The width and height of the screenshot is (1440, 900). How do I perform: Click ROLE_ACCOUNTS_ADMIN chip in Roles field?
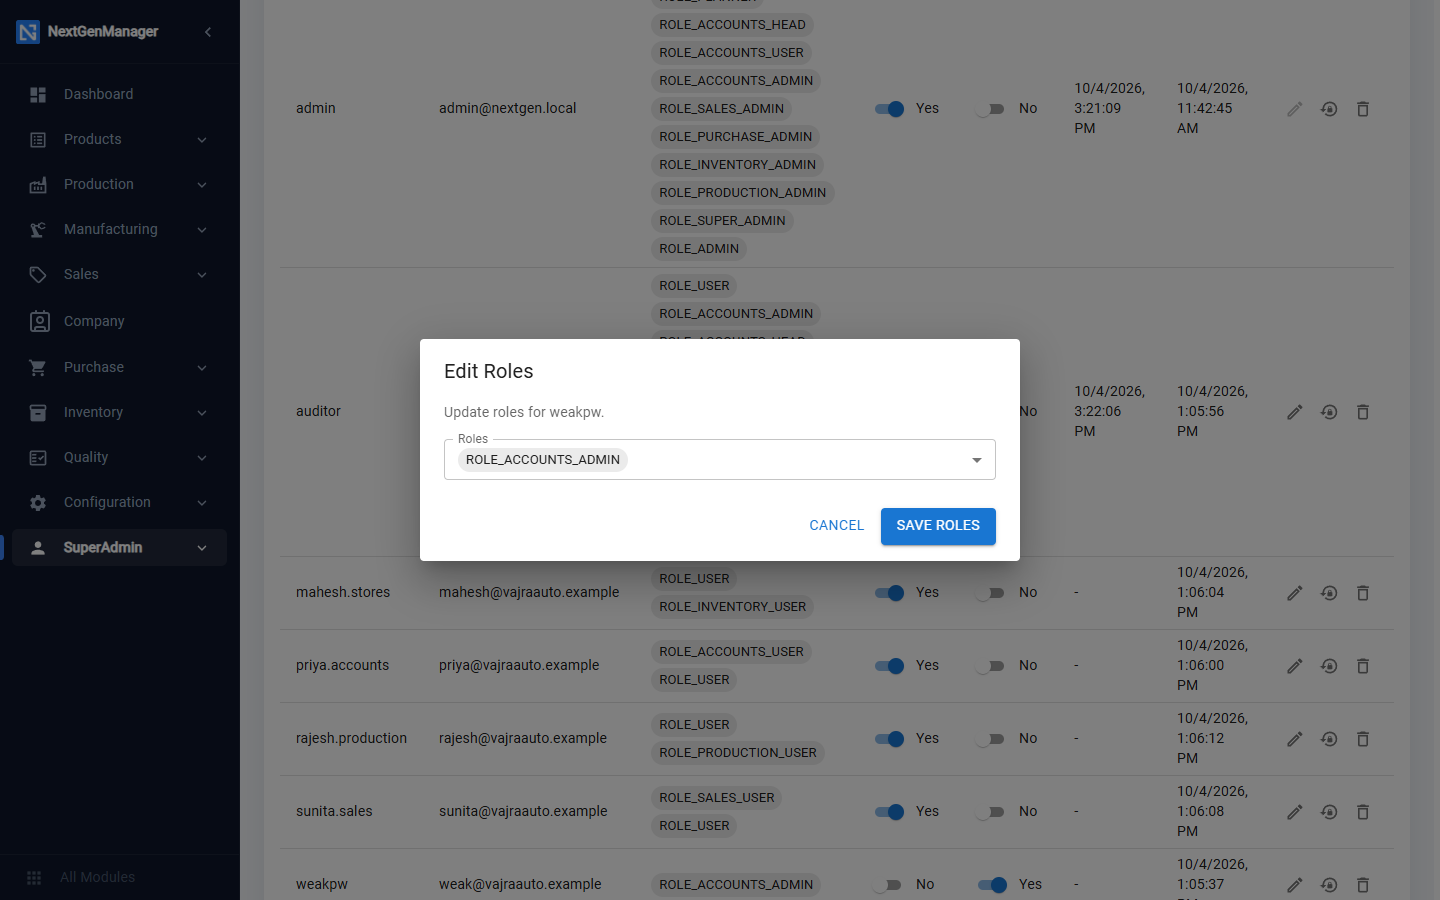(x=543, y=460)
